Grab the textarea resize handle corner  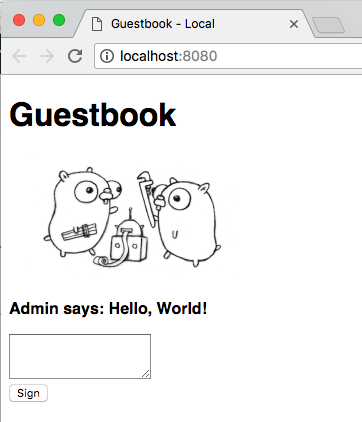tap(146, 374)
